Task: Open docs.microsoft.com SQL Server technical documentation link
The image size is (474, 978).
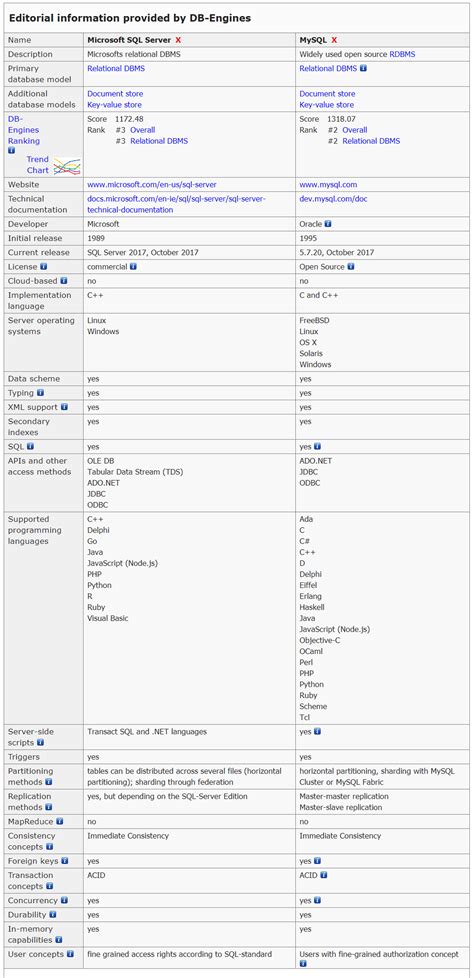Action: [177, 205]
